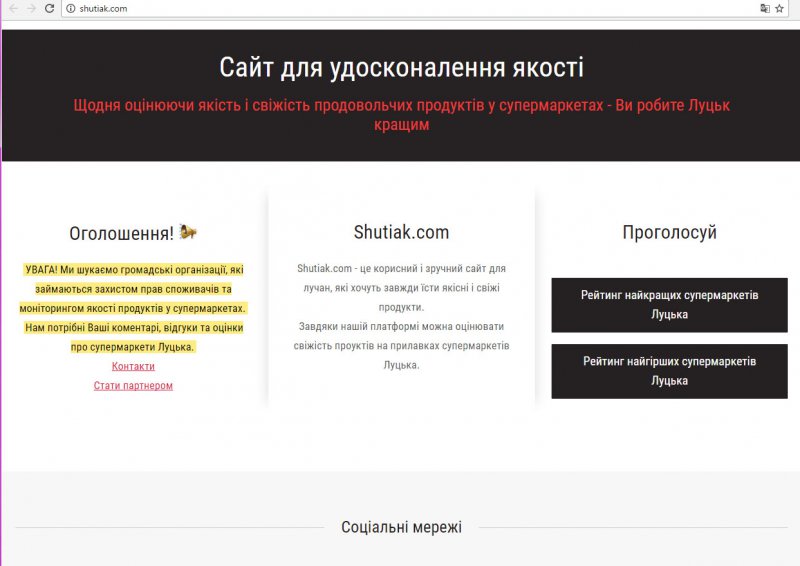Open site information icon beside URL
Viewport: 800px width, 566px height.
(71, 8)
